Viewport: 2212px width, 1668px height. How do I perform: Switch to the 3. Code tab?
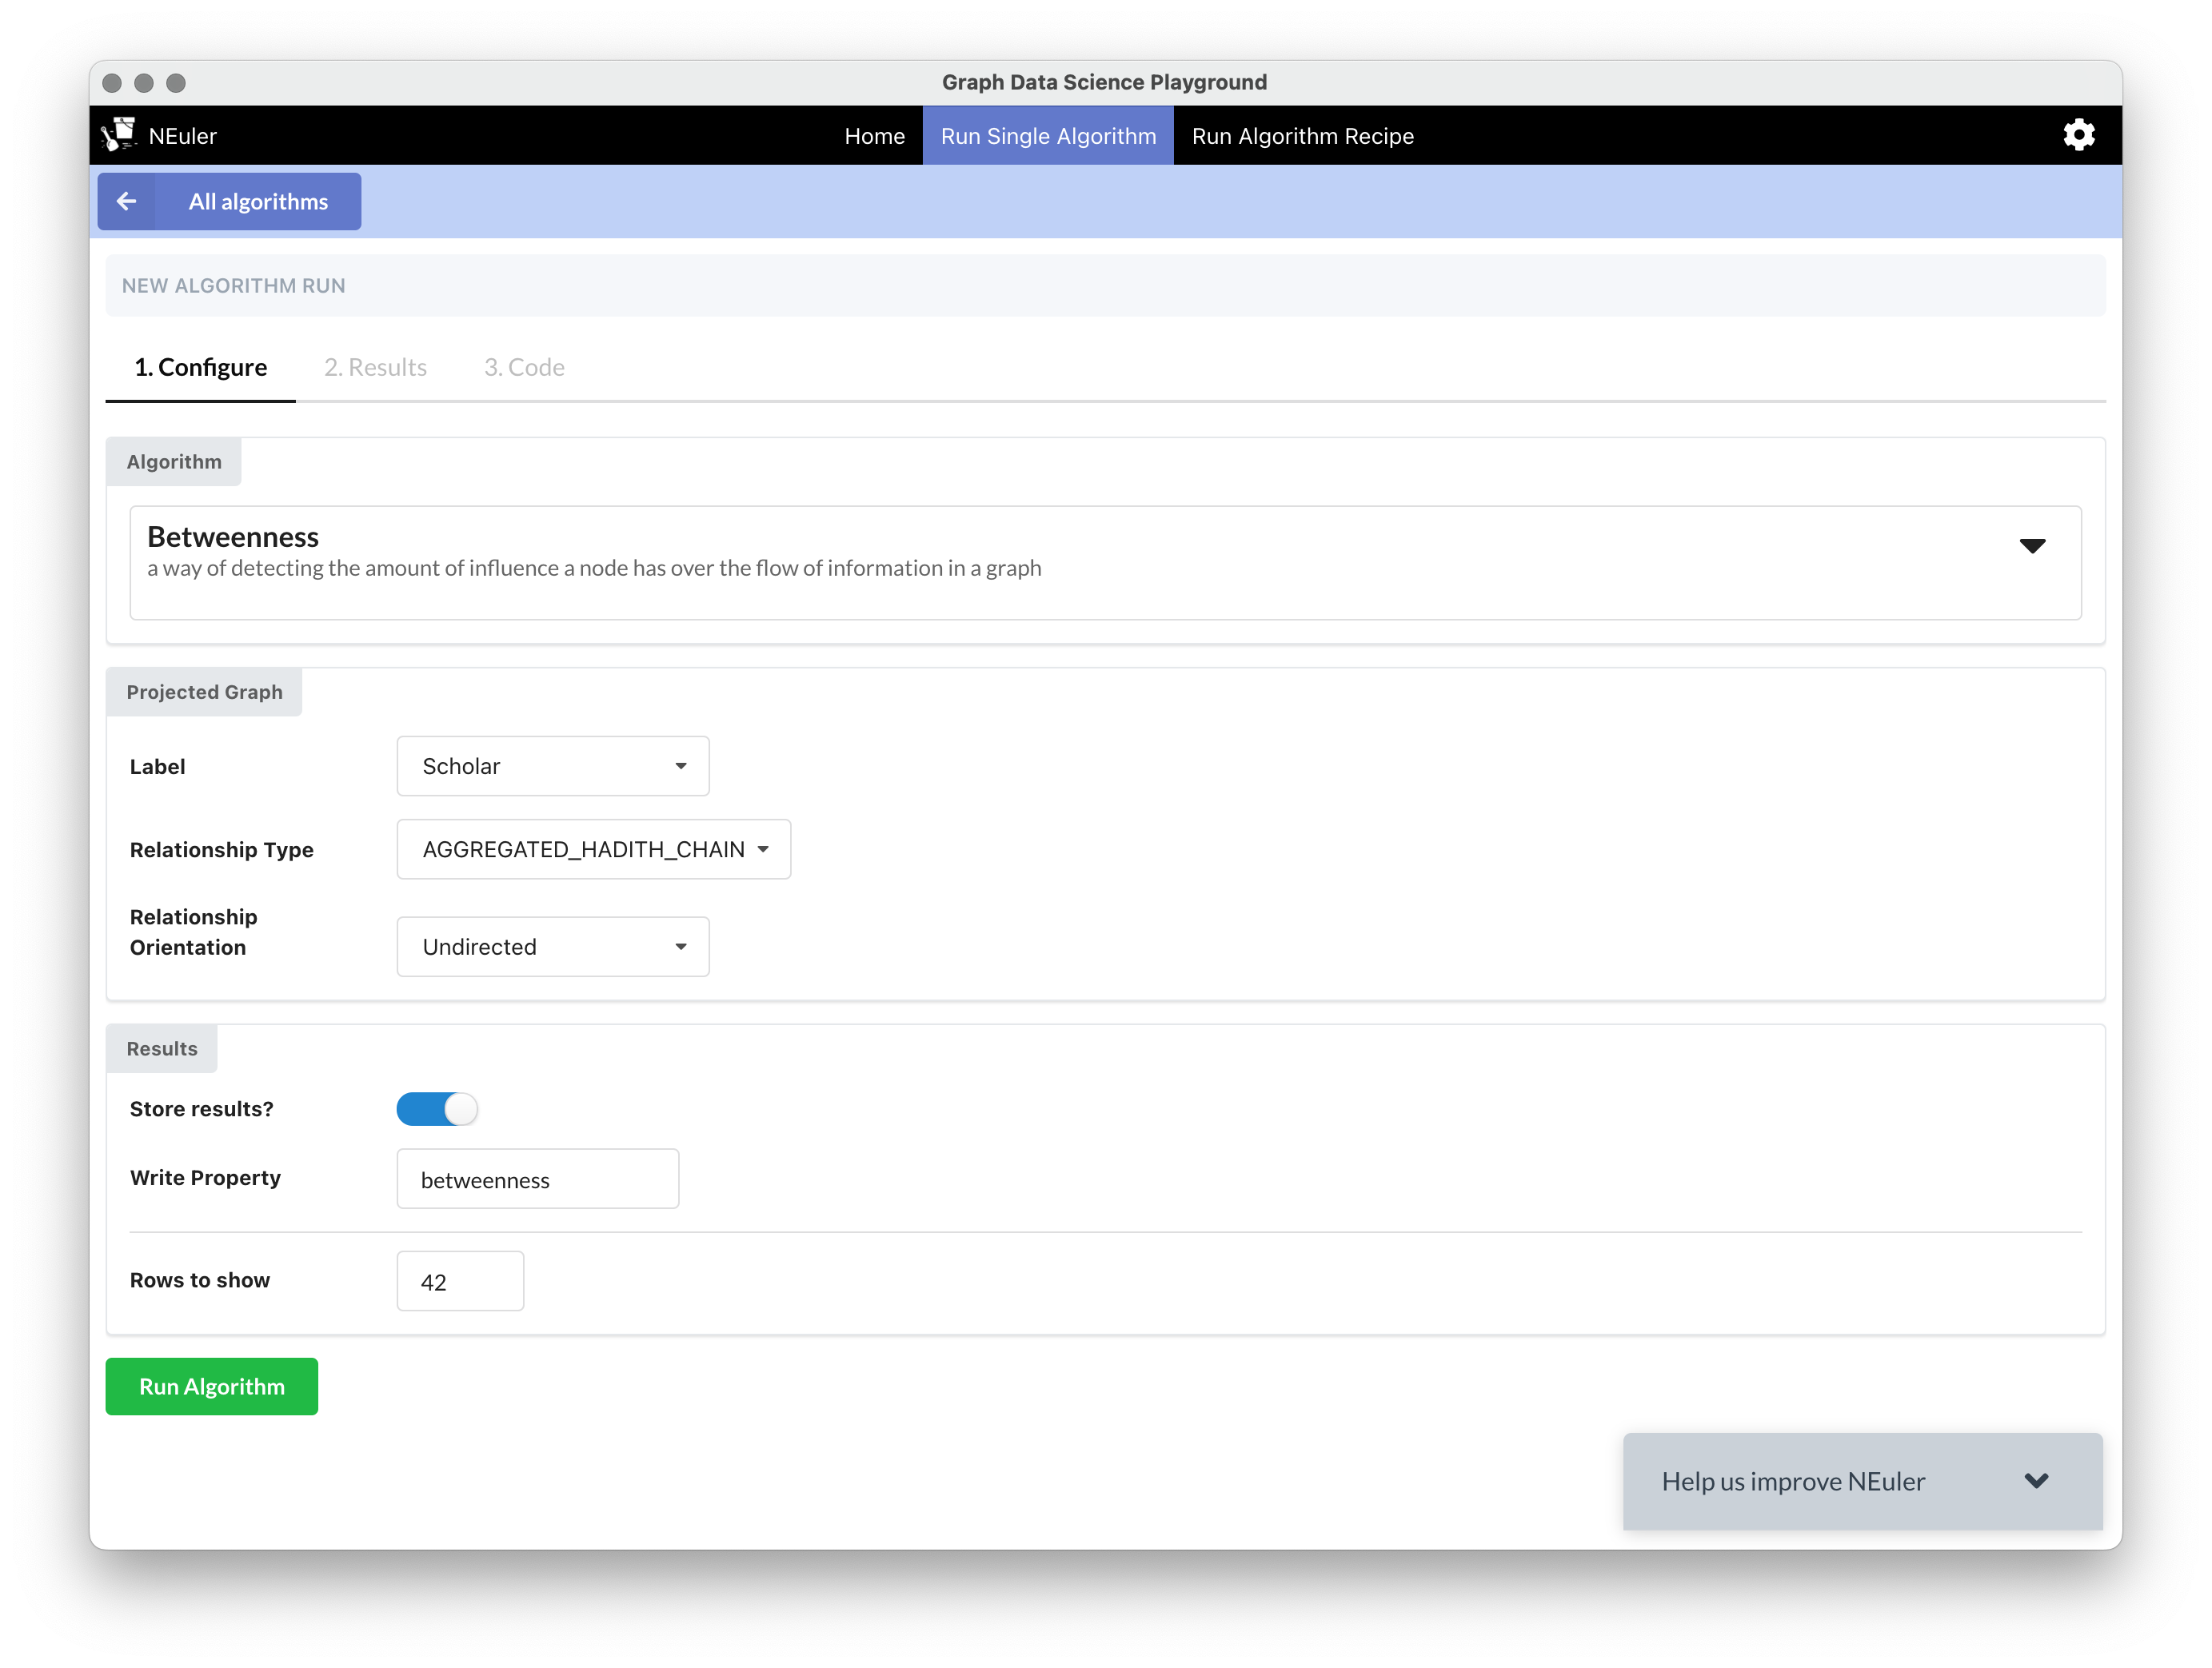524,367
